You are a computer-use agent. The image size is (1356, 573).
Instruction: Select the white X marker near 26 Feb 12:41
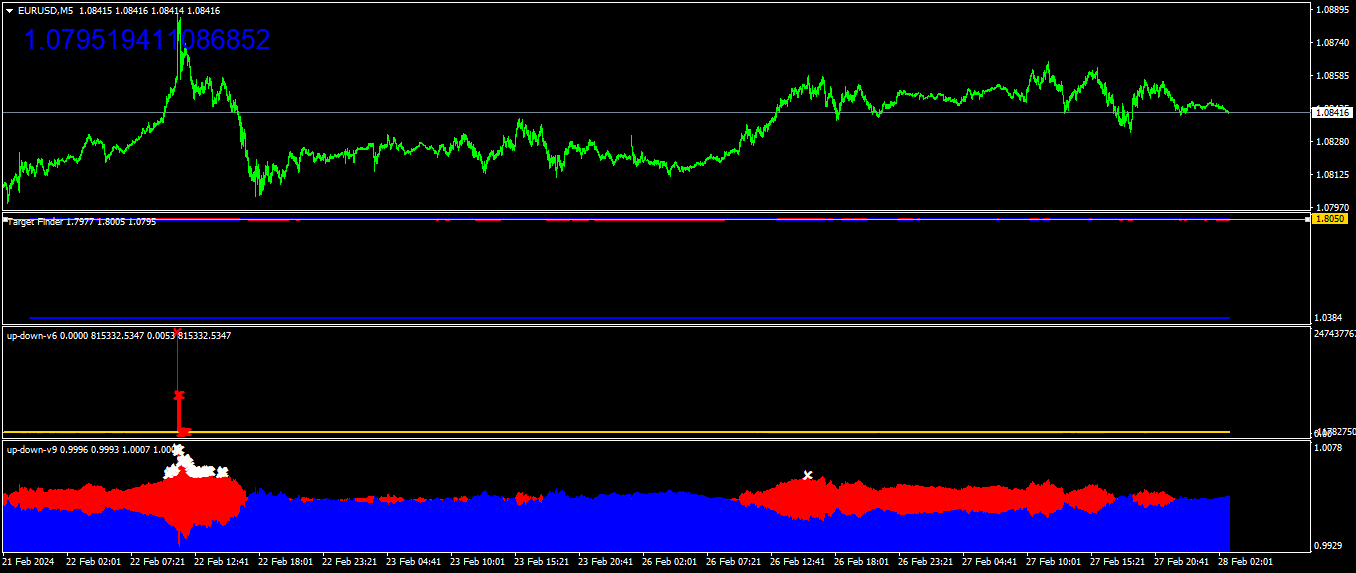click(808, 475)
